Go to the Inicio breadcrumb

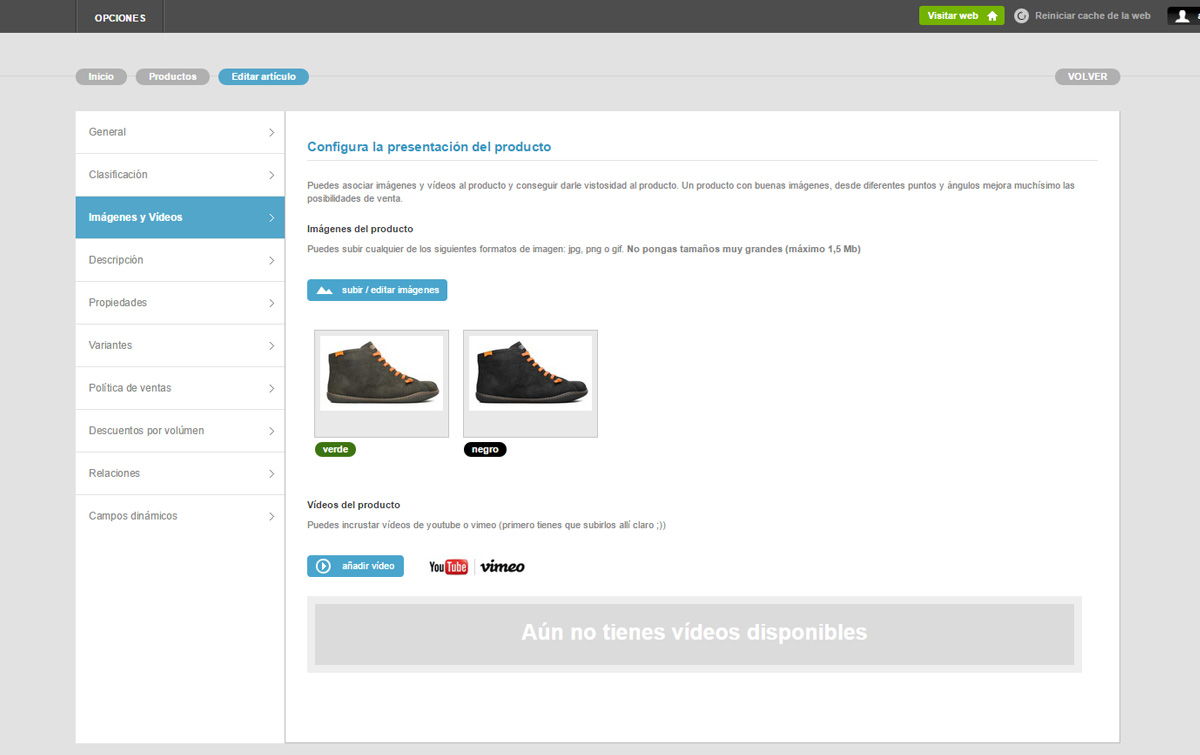pyautogui.click(x=101, y=77)
